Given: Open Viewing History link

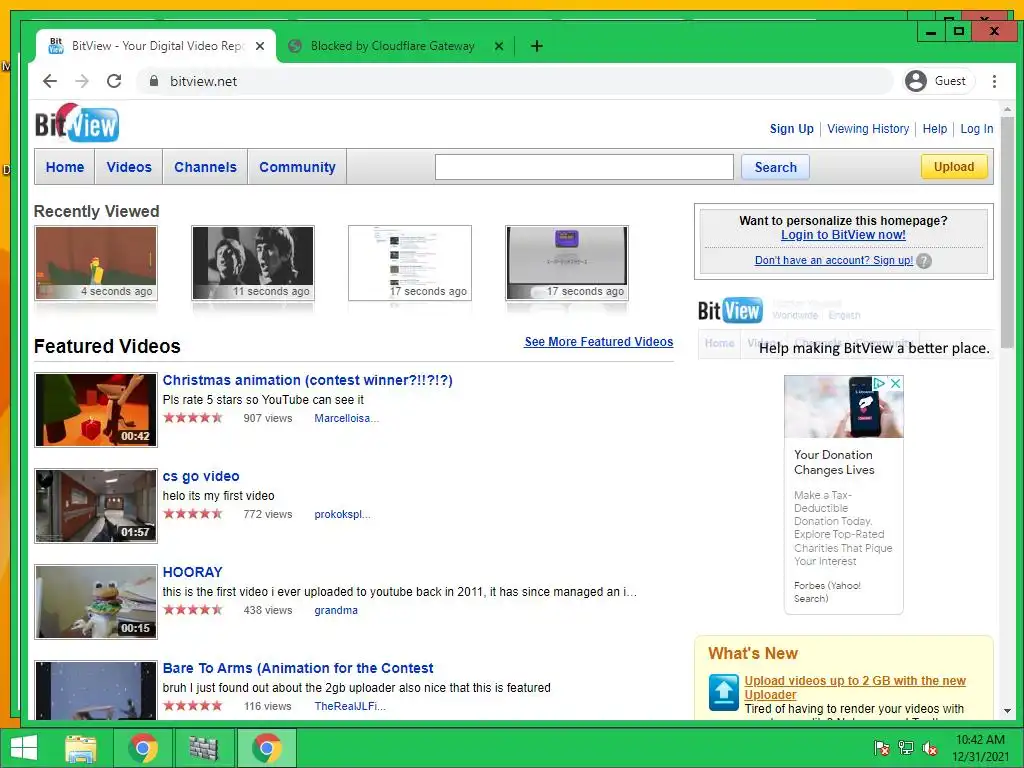Looking at the screenshot, I should pyautogui.click(x=868, y=129).
